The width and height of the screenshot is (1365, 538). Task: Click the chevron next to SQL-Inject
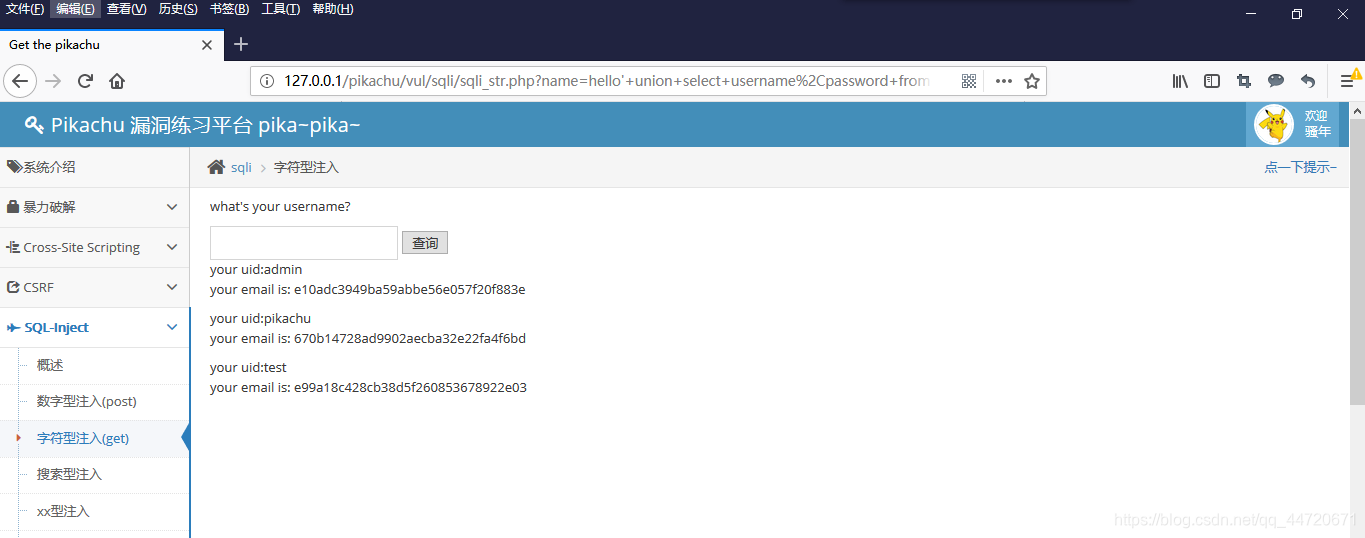click(x=172, y=327)
